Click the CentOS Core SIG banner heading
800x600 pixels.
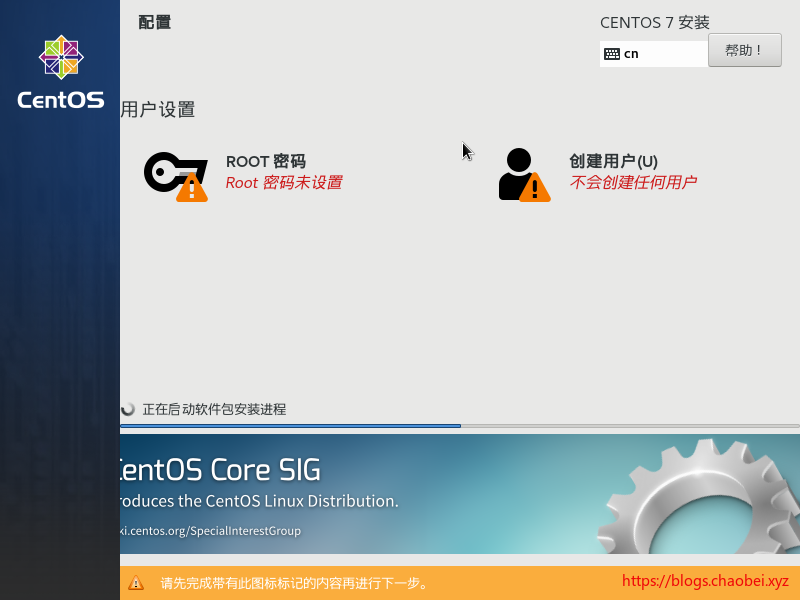click(220, 469)
